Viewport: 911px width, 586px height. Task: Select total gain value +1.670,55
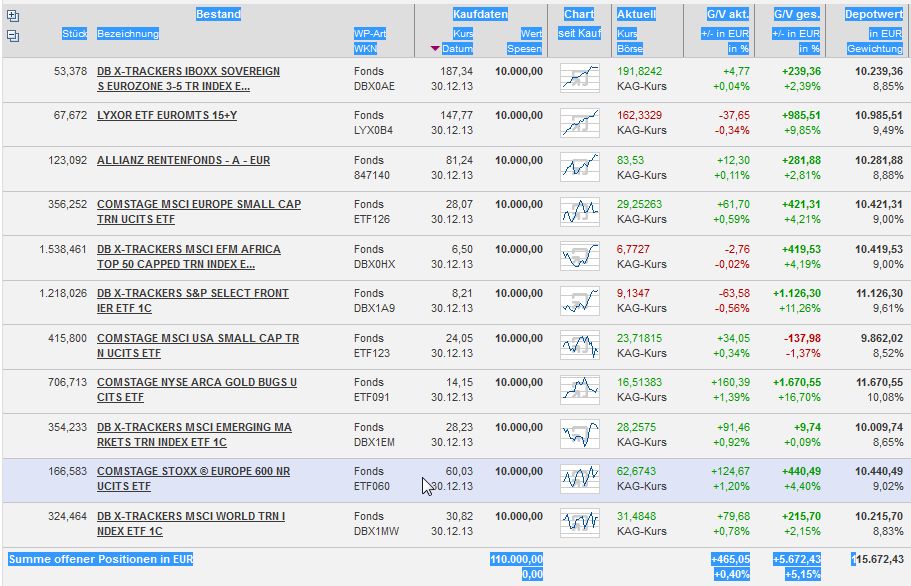(797, 382)
